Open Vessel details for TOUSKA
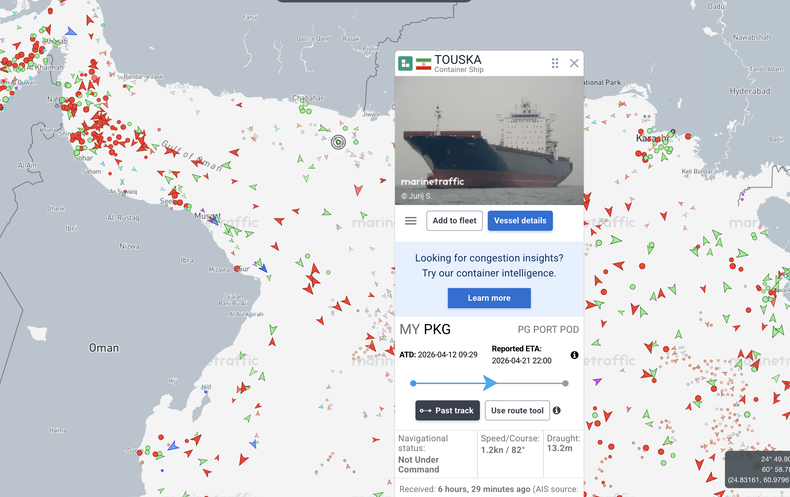The image size is (790, 497). click(x=520, y=221)
